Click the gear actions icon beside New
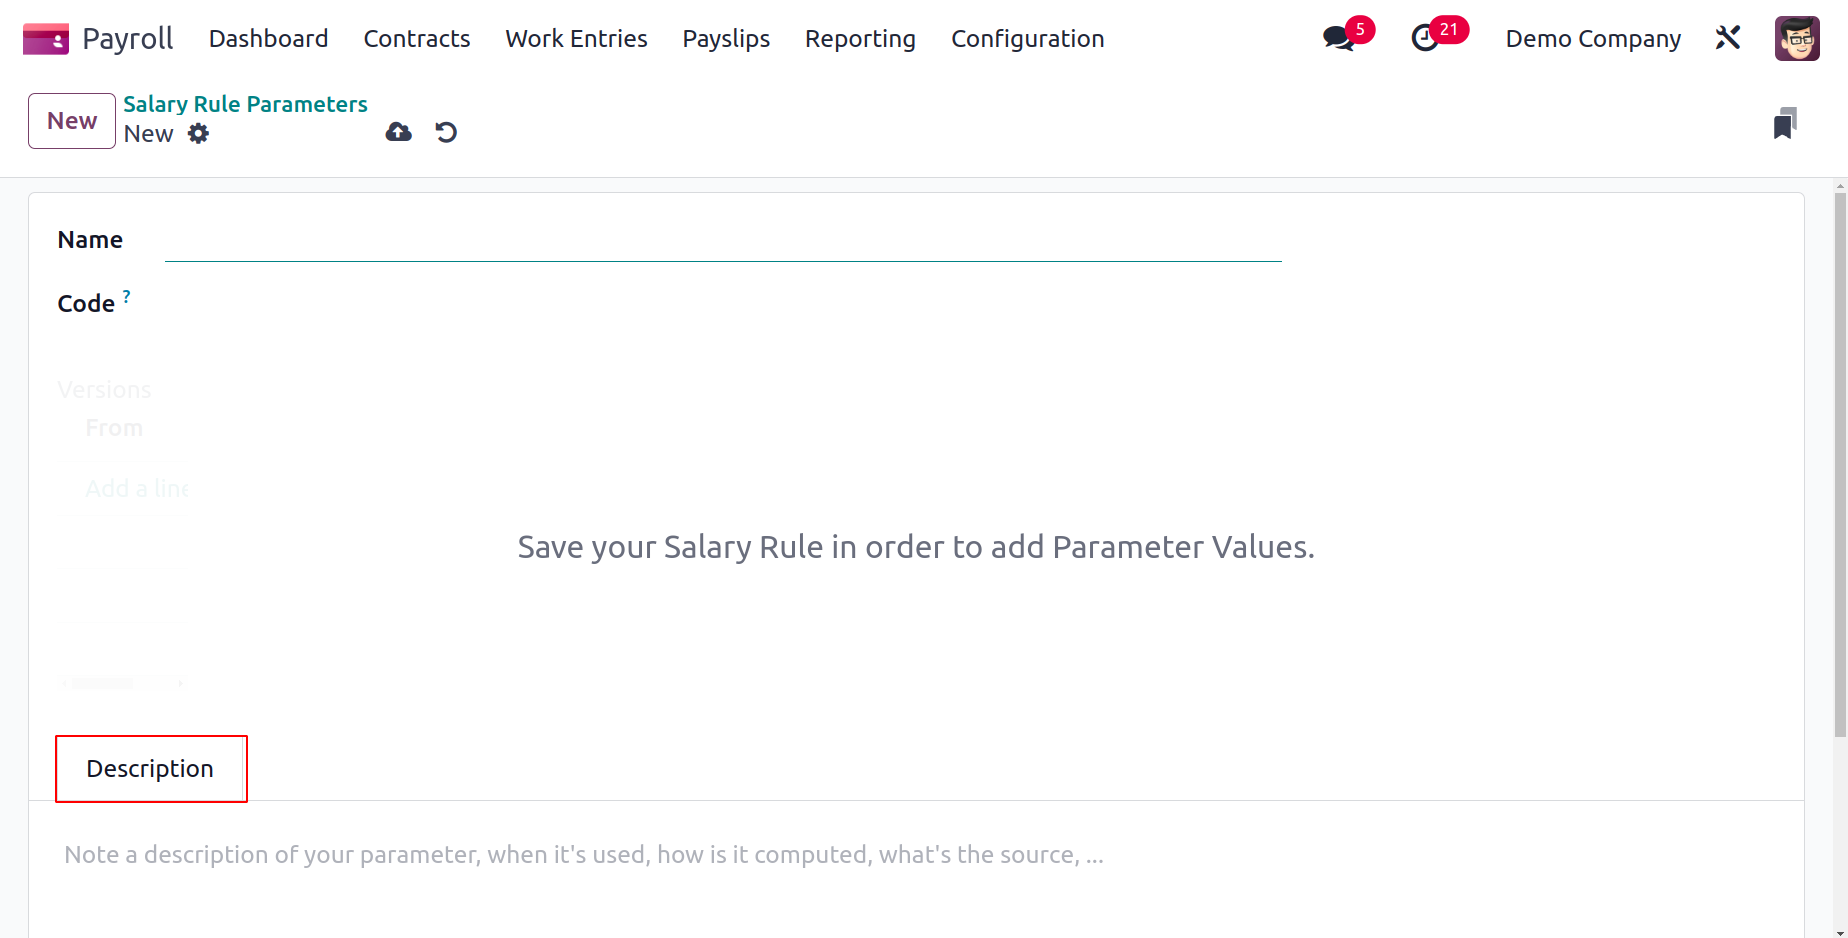This screenshot has height=938, width=1848. pos(199,134)
